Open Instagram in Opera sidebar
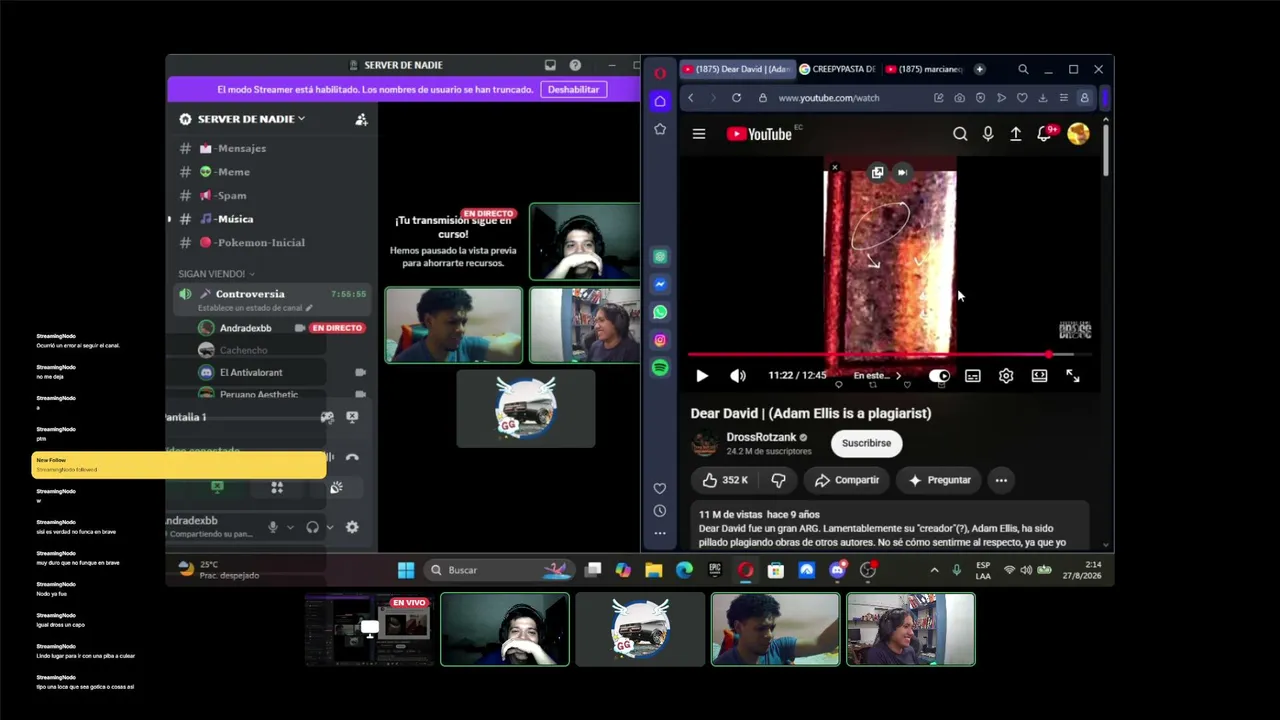Image resolution: width=1280 pixels, height=720 pixels. tap(660, 340)
